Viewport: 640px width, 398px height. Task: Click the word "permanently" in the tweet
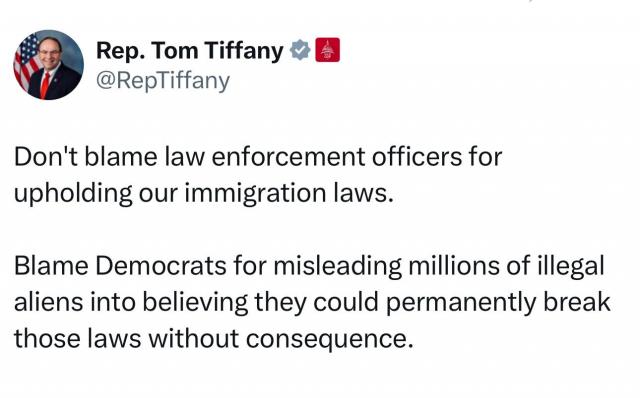460,304
